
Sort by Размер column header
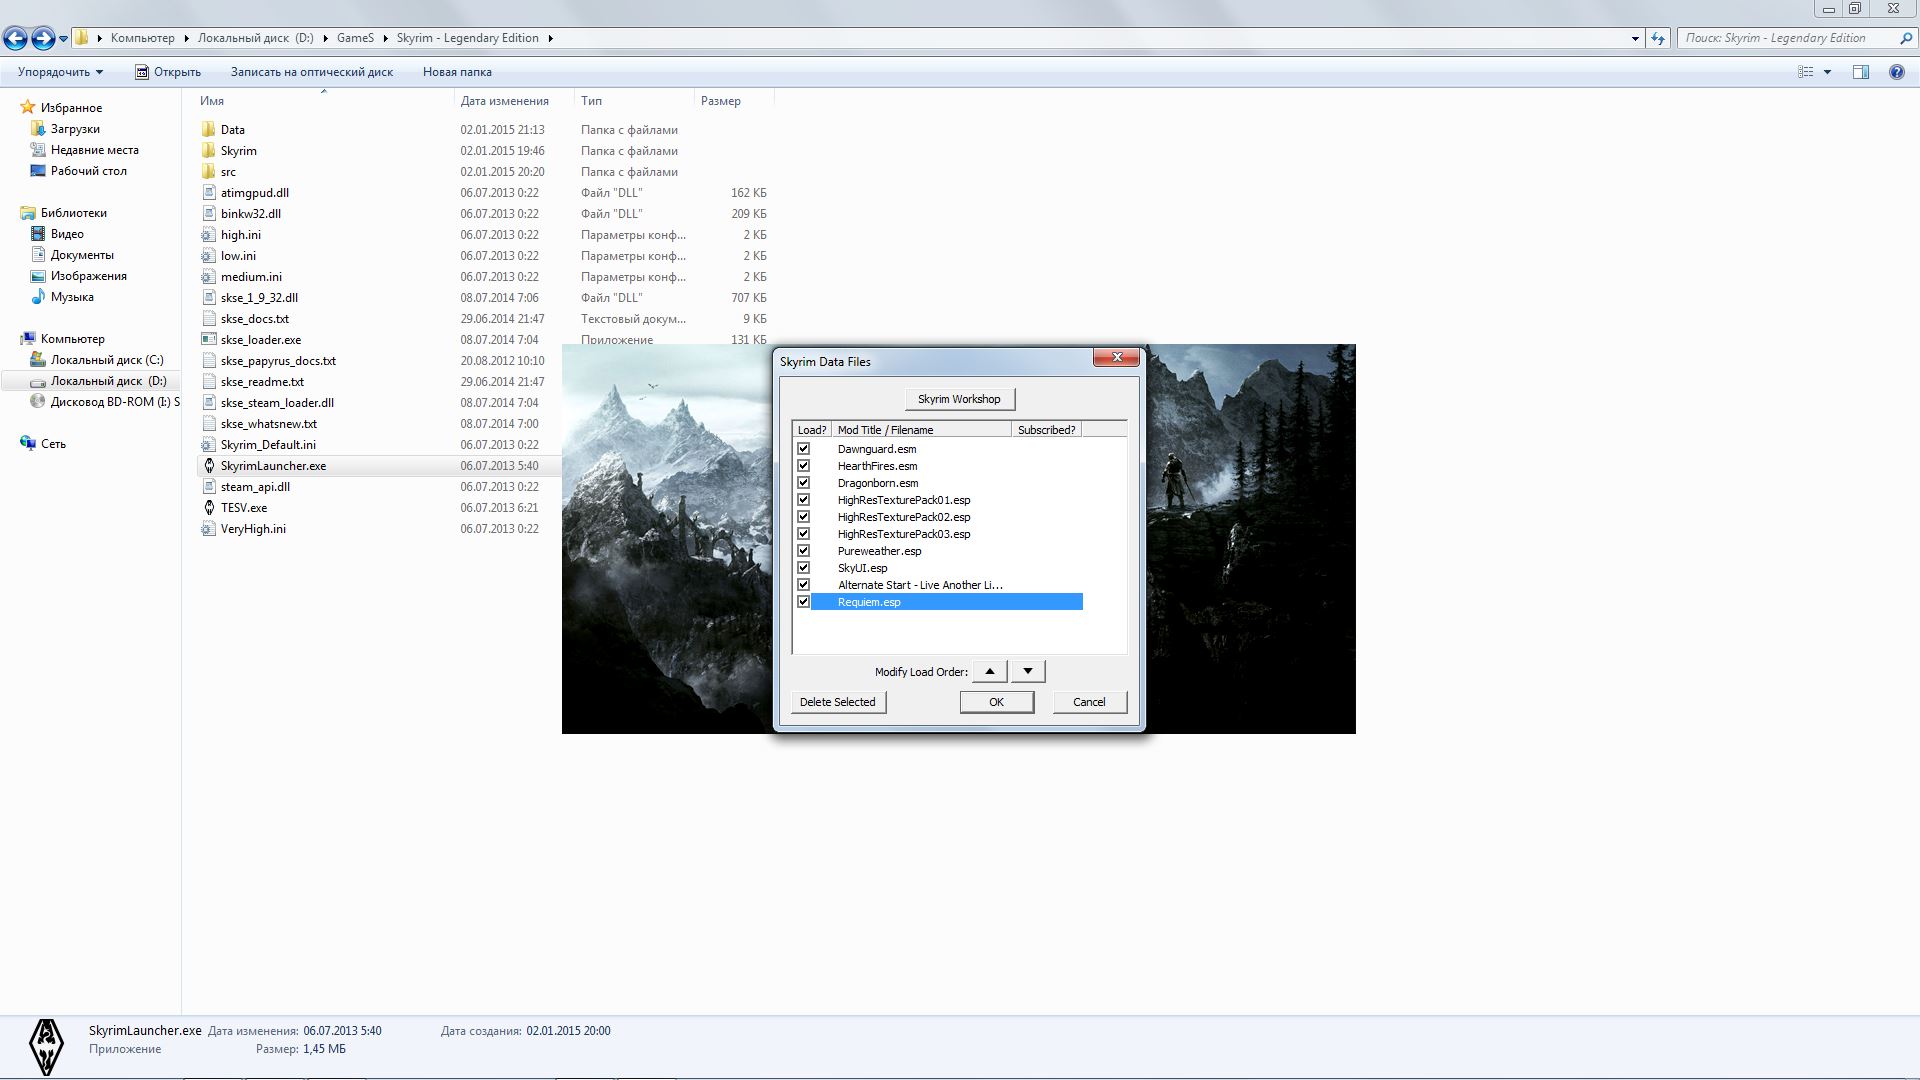click(x=734, y=100)
